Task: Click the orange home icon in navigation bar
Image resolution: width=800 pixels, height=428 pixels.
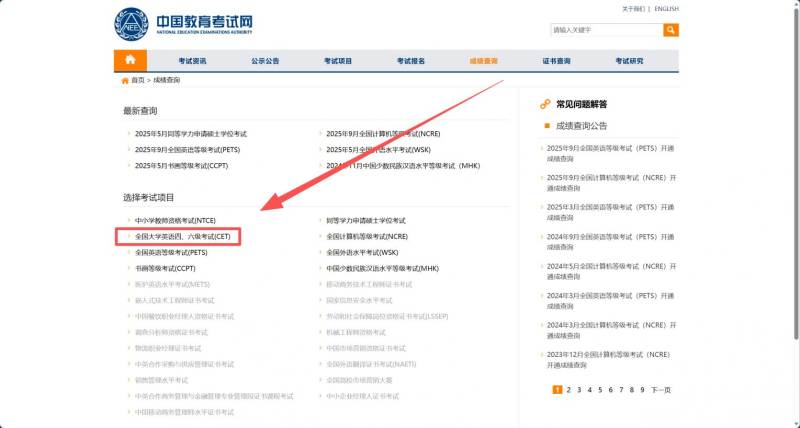Action: pyautogui.click(x=130, y=61)
